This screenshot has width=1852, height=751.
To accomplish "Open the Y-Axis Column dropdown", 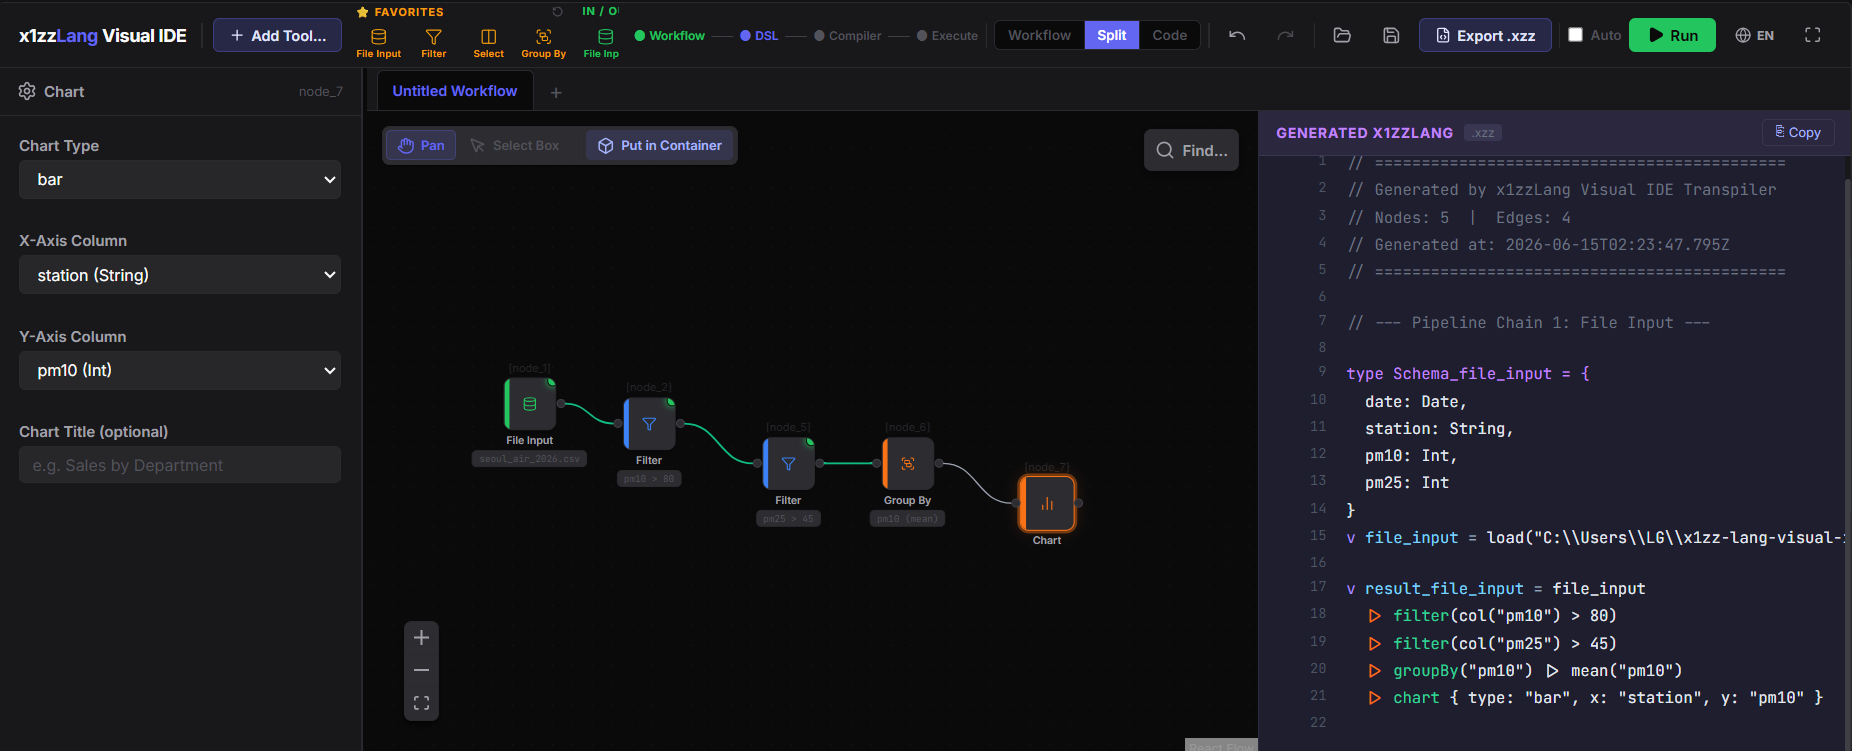I will pos(180,370).
